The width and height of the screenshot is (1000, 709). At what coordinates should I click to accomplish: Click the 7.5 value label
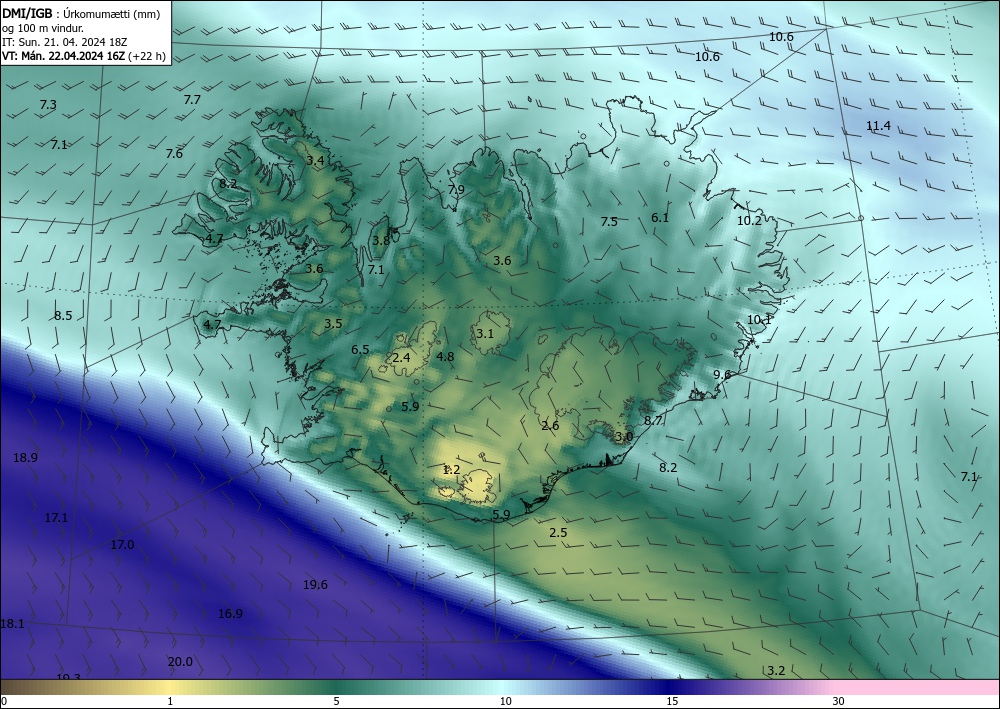609,221
